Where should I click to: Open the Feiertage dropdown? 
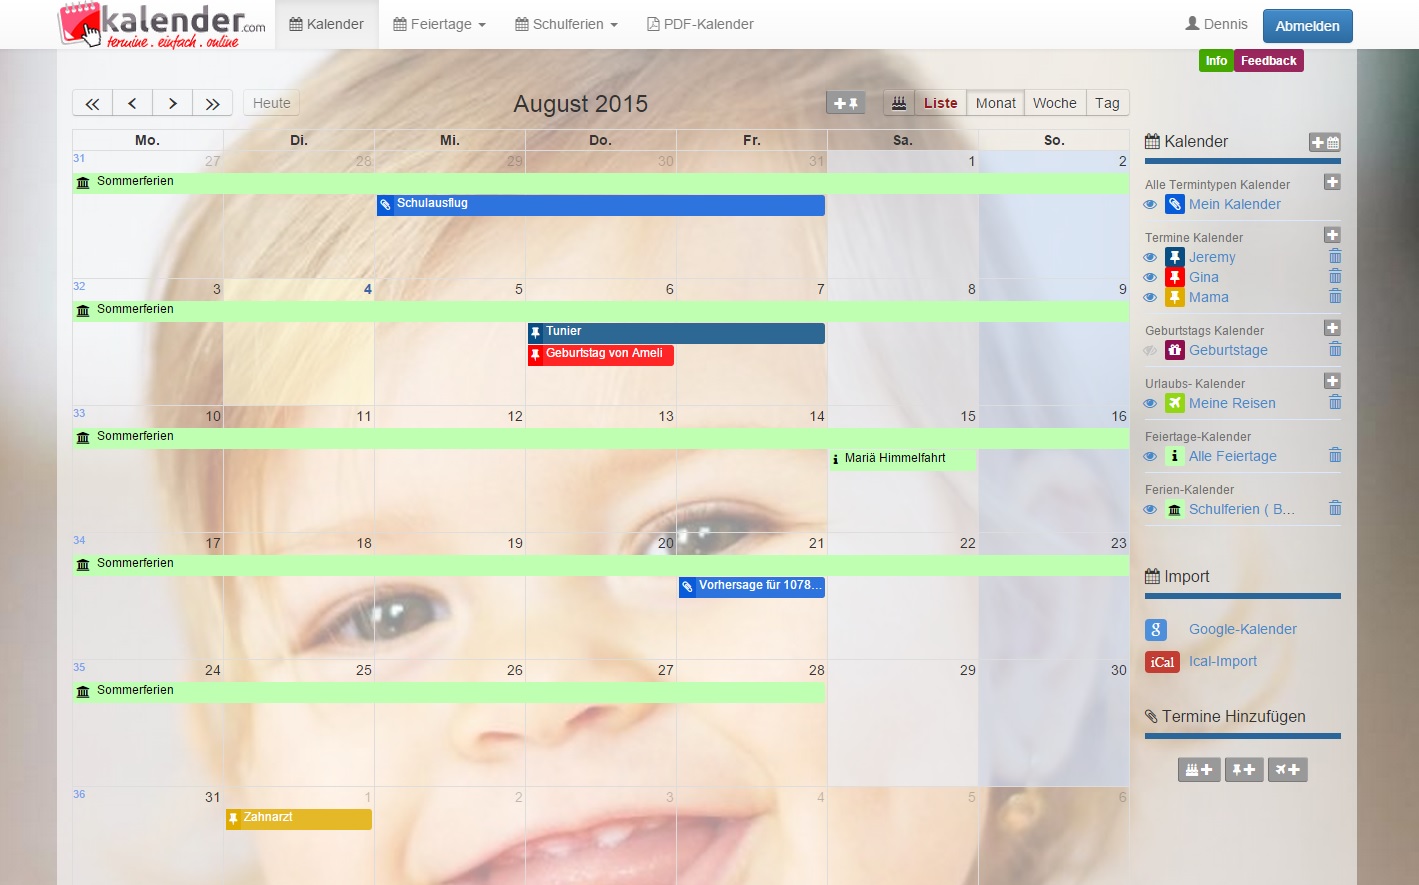438,23
